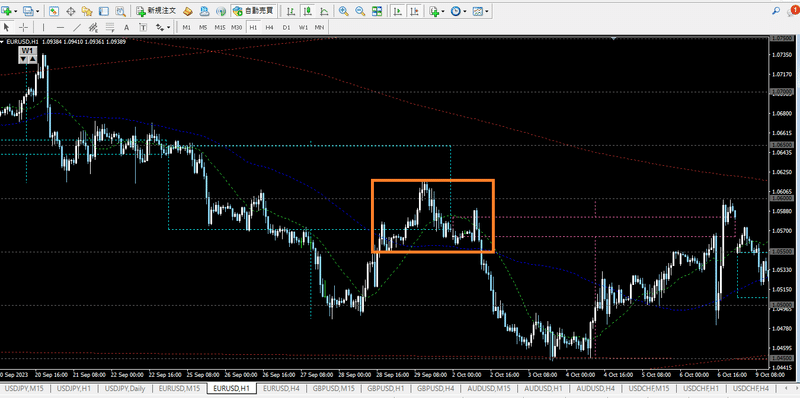Toggle the 自動売買 auto trading button
The image size is (800, 398).
tap(253, 11)
